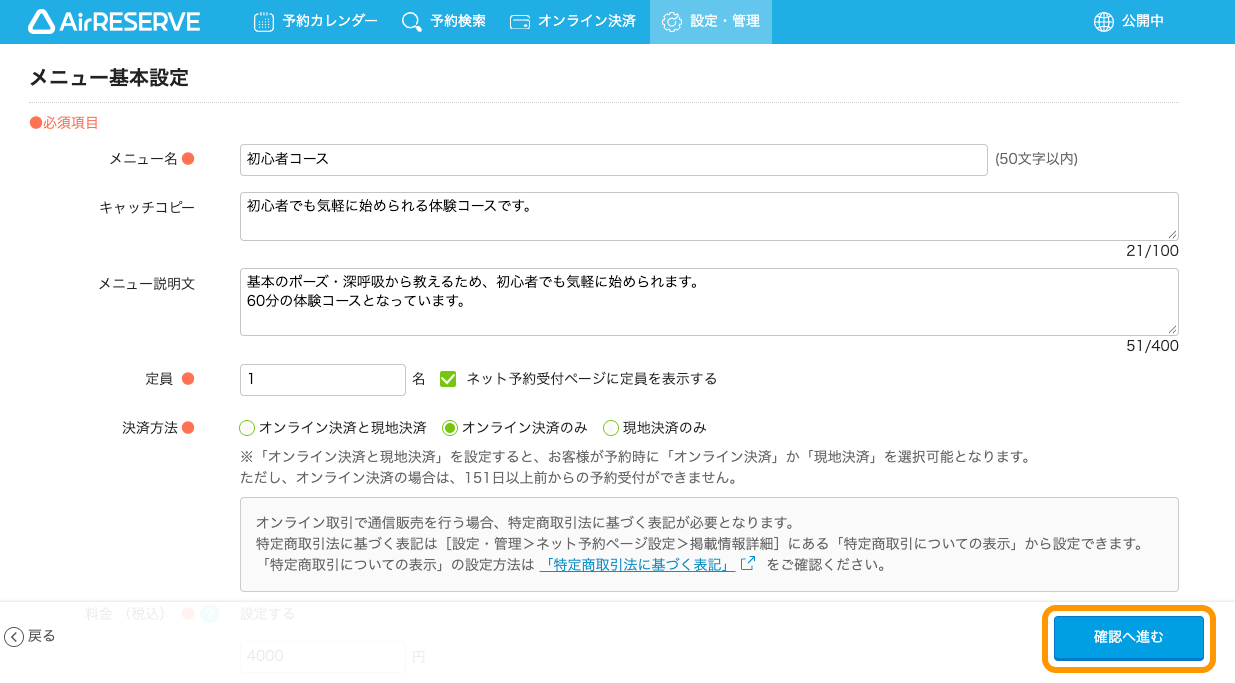The height and width of the screenshot is (683, 1235).
Task: Select オンライン決済のみ radio button
Action: coord(450,428)
